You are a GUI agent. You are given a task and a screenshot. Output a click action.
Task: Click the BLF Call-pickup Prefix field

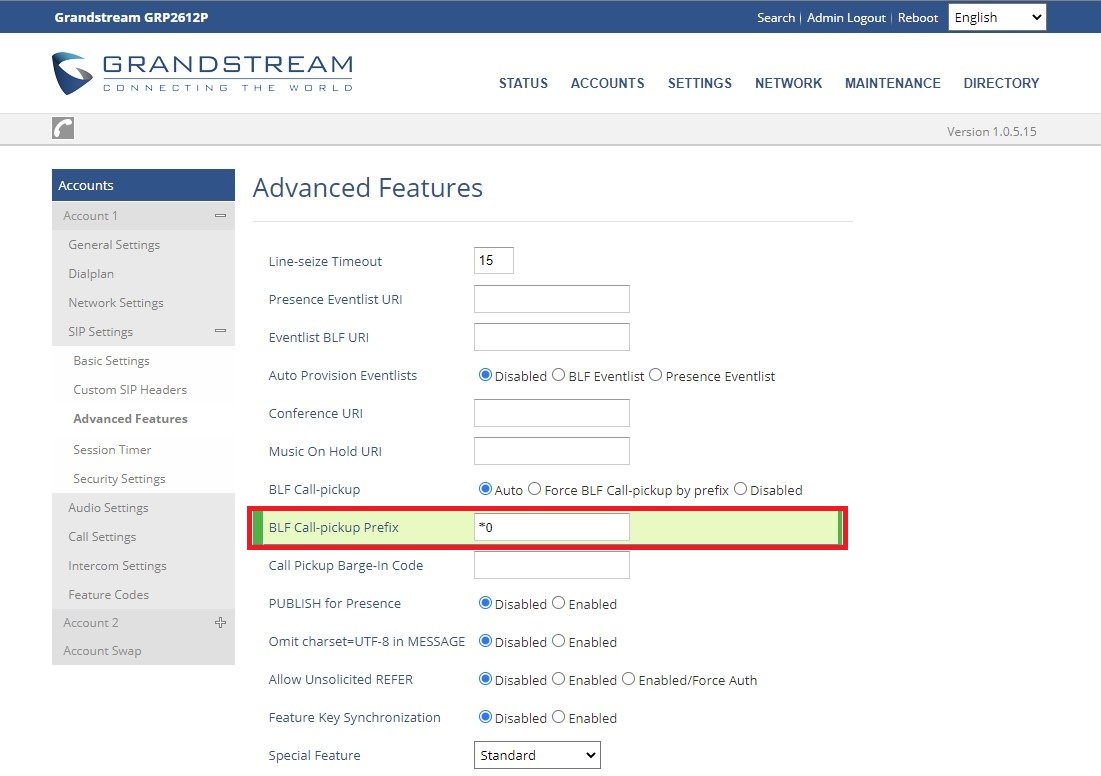tap(551, 527)
